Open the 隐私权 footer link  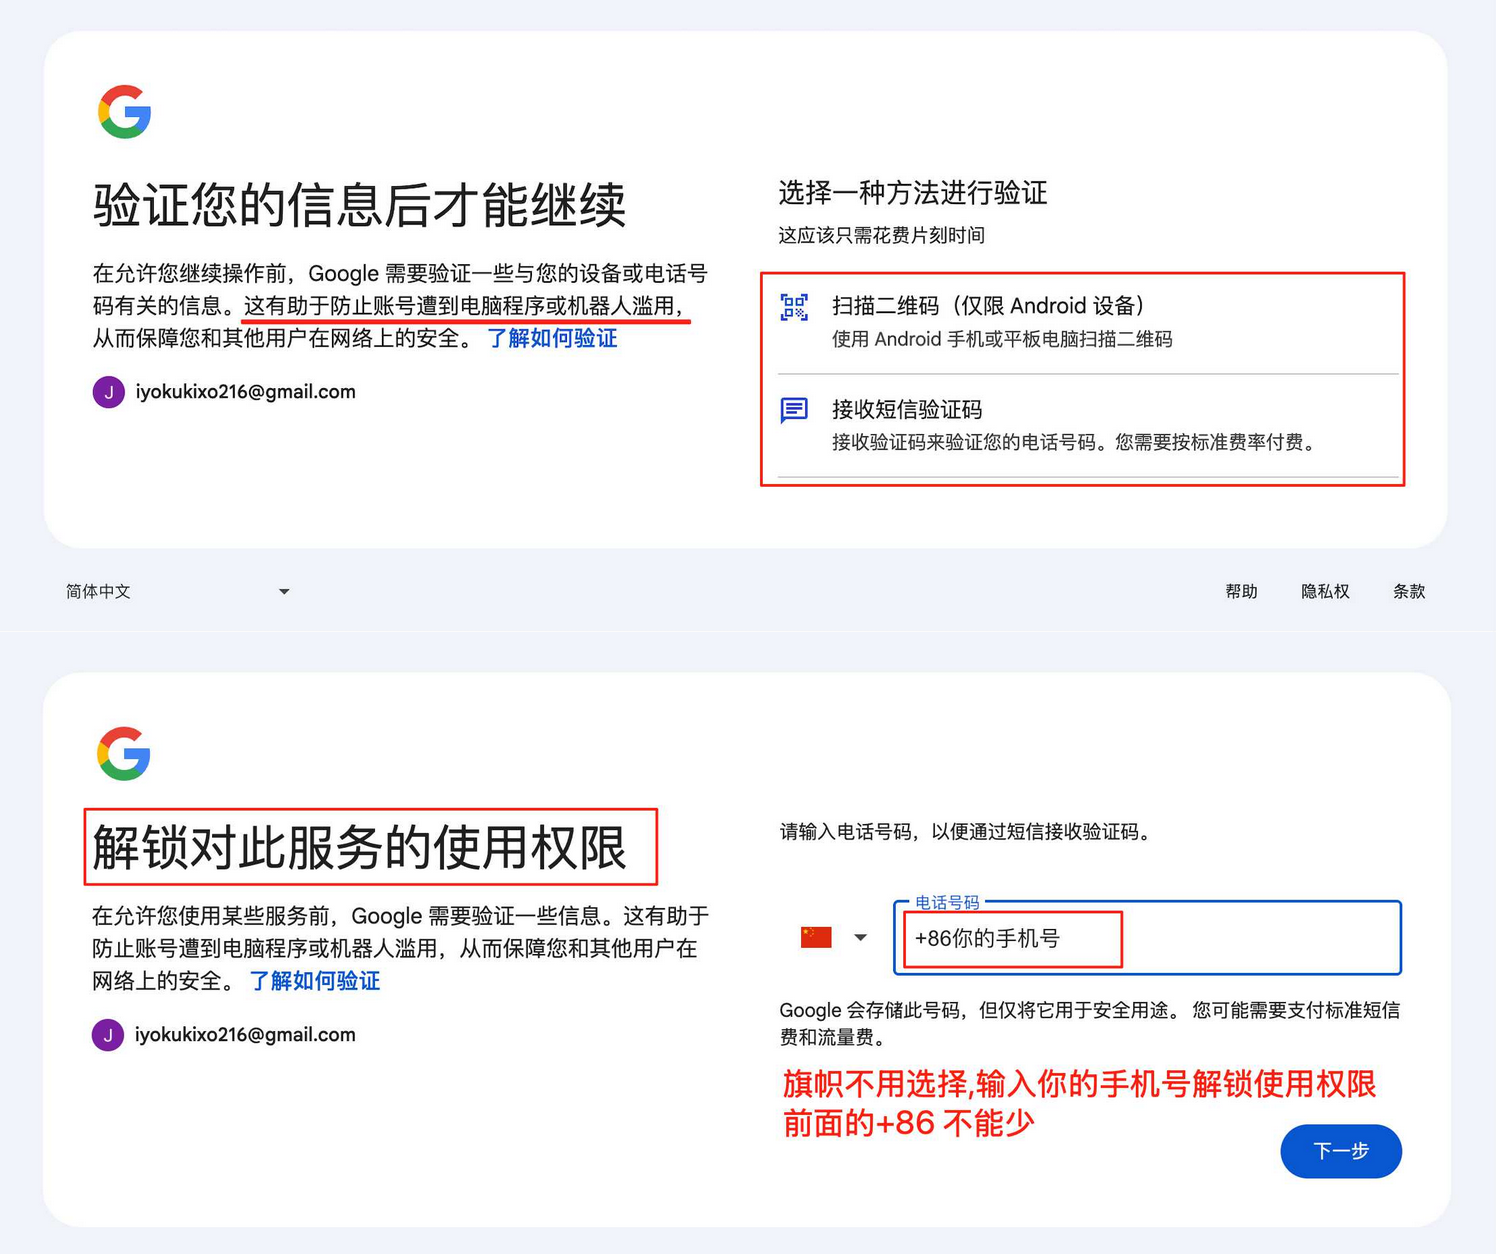pyautogui.click(x=1325, y=592)
